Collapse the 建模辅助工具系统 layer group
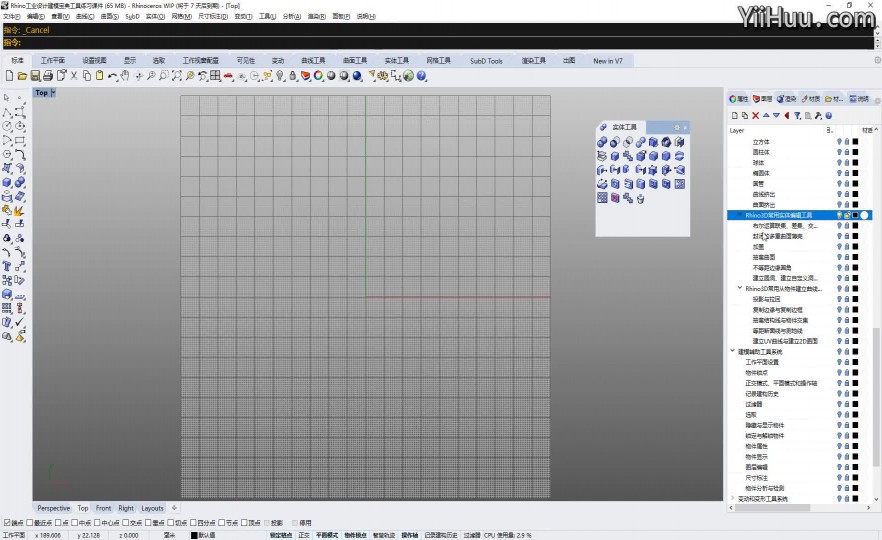The image size is (882, 540). tap(732, 351)
